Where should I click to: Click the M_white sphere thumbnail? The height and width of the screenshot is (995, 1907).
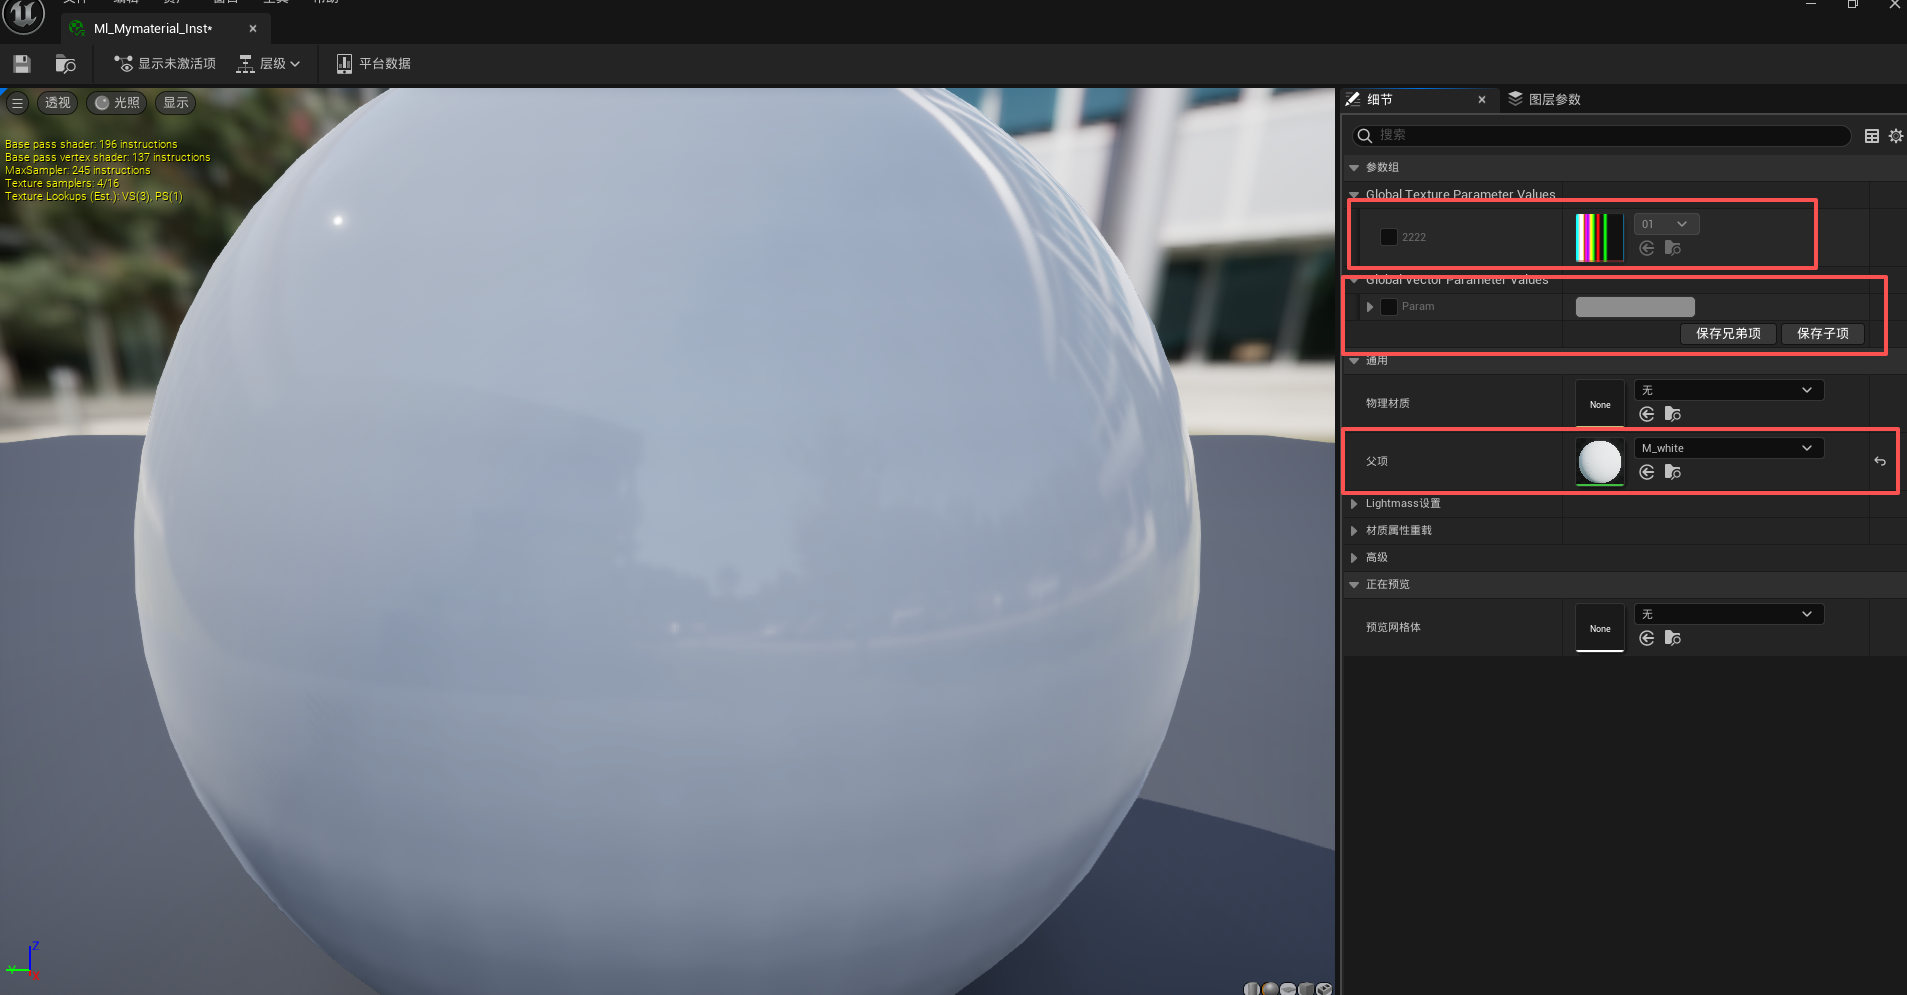point(1600,462)
